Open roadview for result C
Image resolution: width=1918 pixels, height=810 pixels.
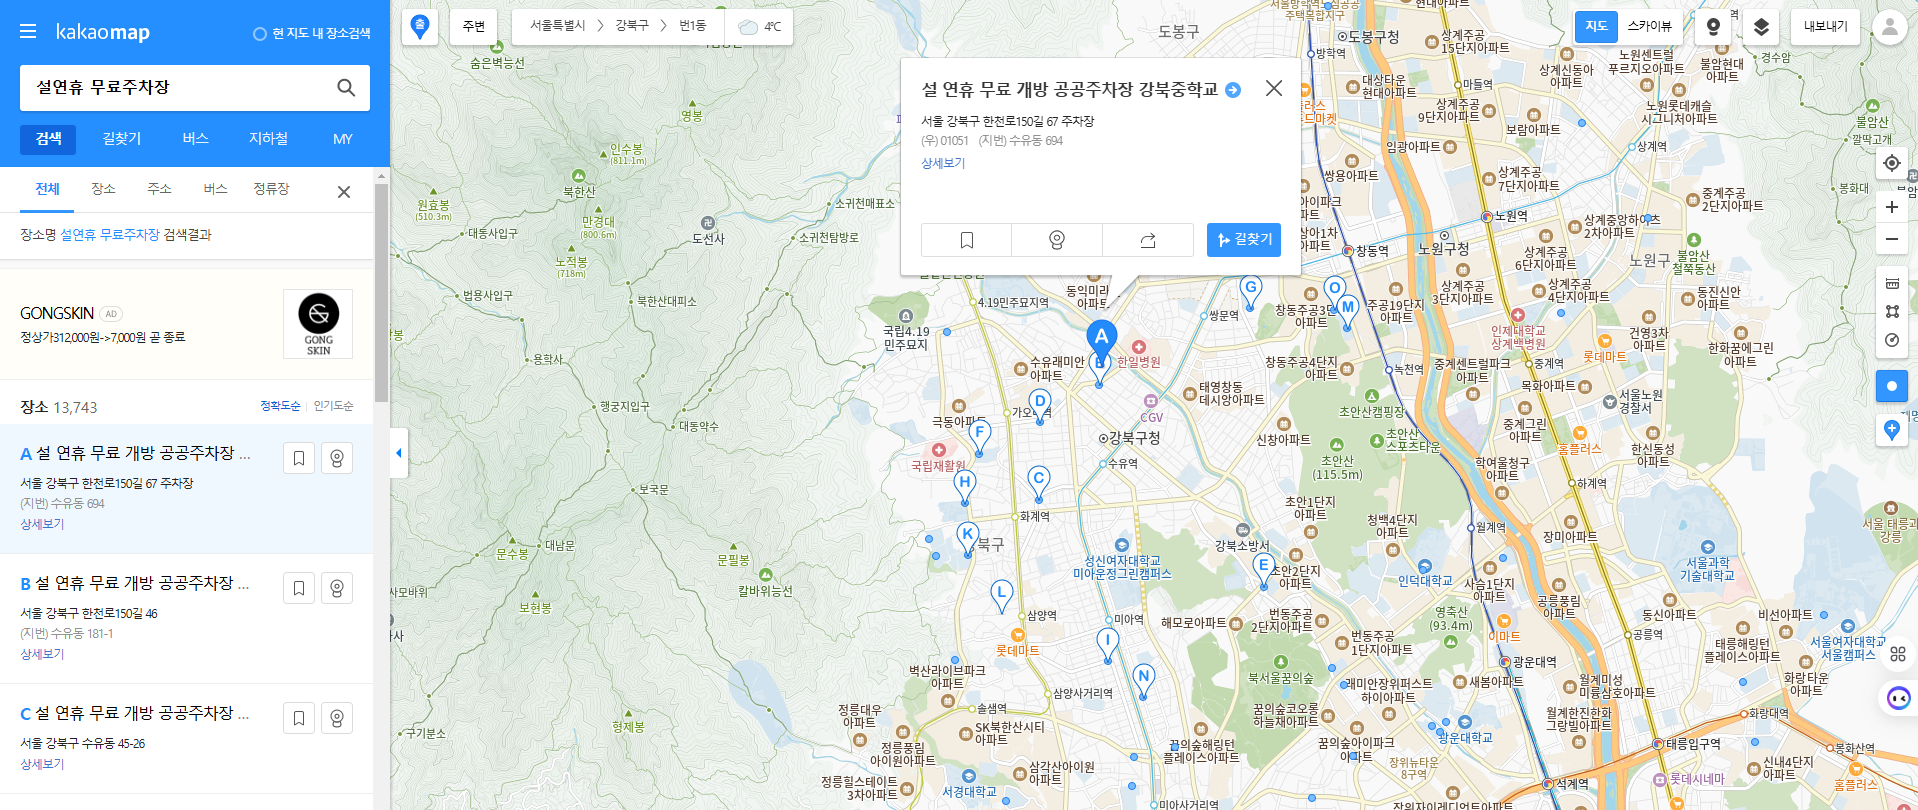click(x=337, y=718)
